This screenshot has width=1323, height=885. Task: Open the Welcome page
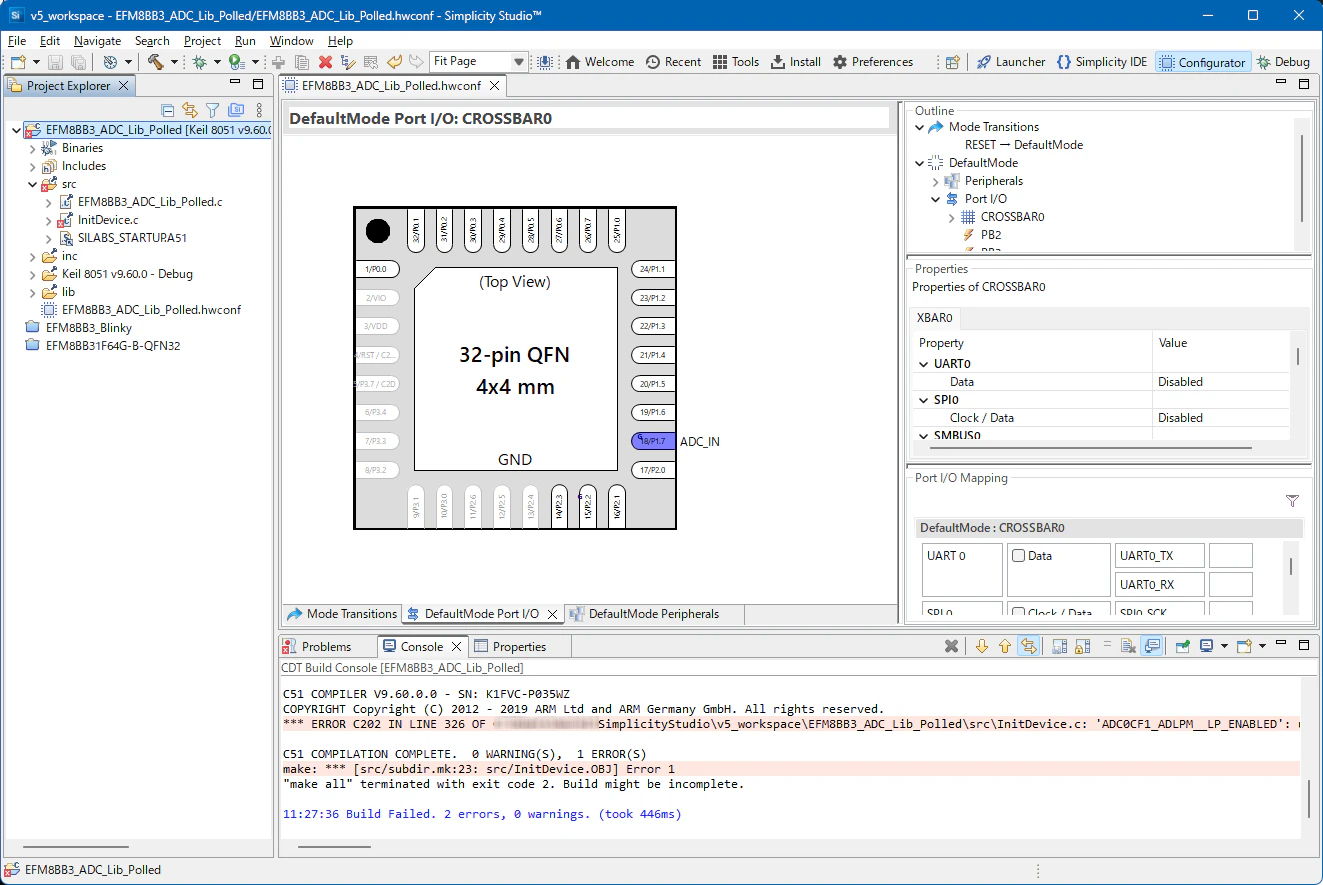coord(600,62)
